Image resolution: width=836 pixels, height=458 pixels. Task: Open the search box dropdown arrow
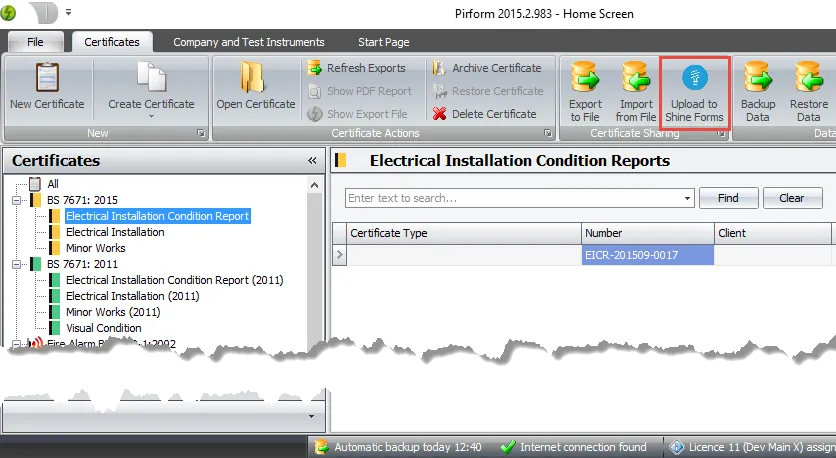(687, 198)
